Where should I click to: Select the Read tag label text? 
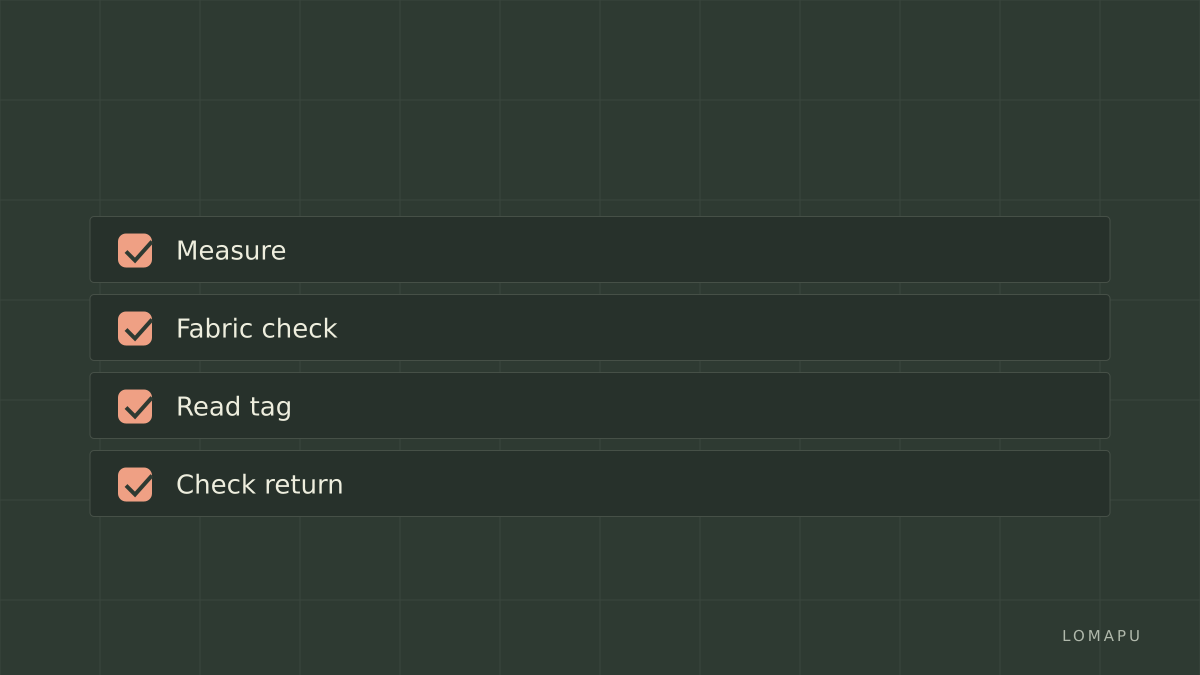tap(234, 407)
